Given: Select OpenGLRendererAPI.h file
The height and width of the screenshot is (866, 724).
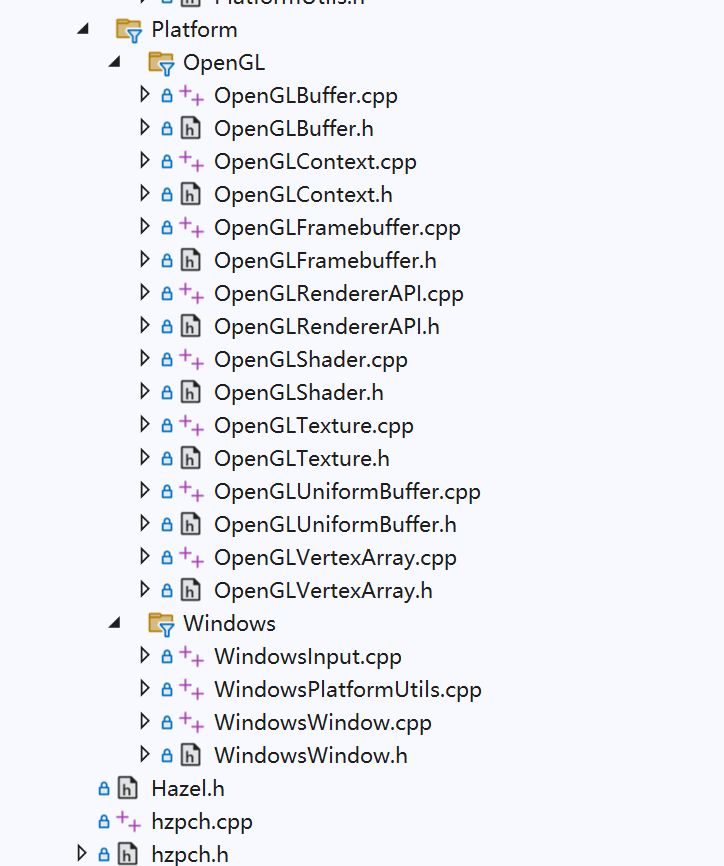Looking at the screenshot, I should 327,326.
